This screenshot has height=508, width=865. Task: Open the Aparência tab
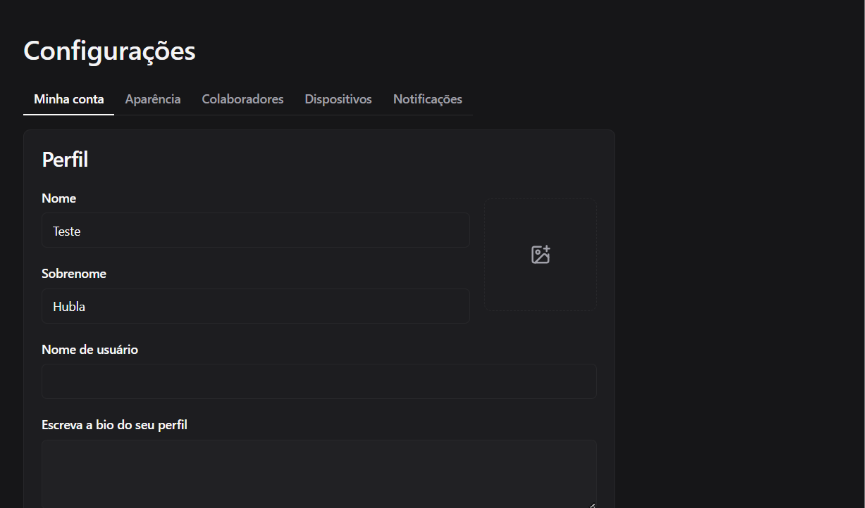[x=153, y=99]
